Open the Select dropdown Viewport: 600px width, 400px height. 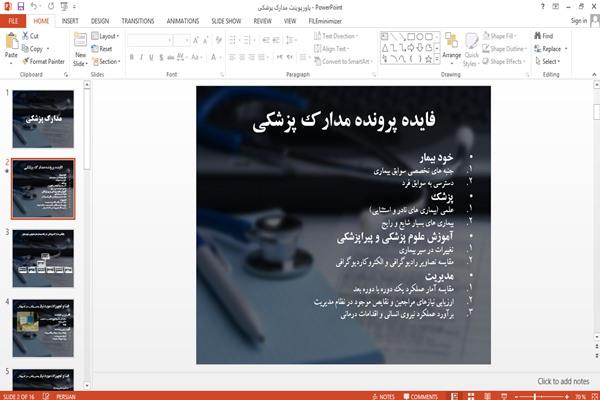548,61
